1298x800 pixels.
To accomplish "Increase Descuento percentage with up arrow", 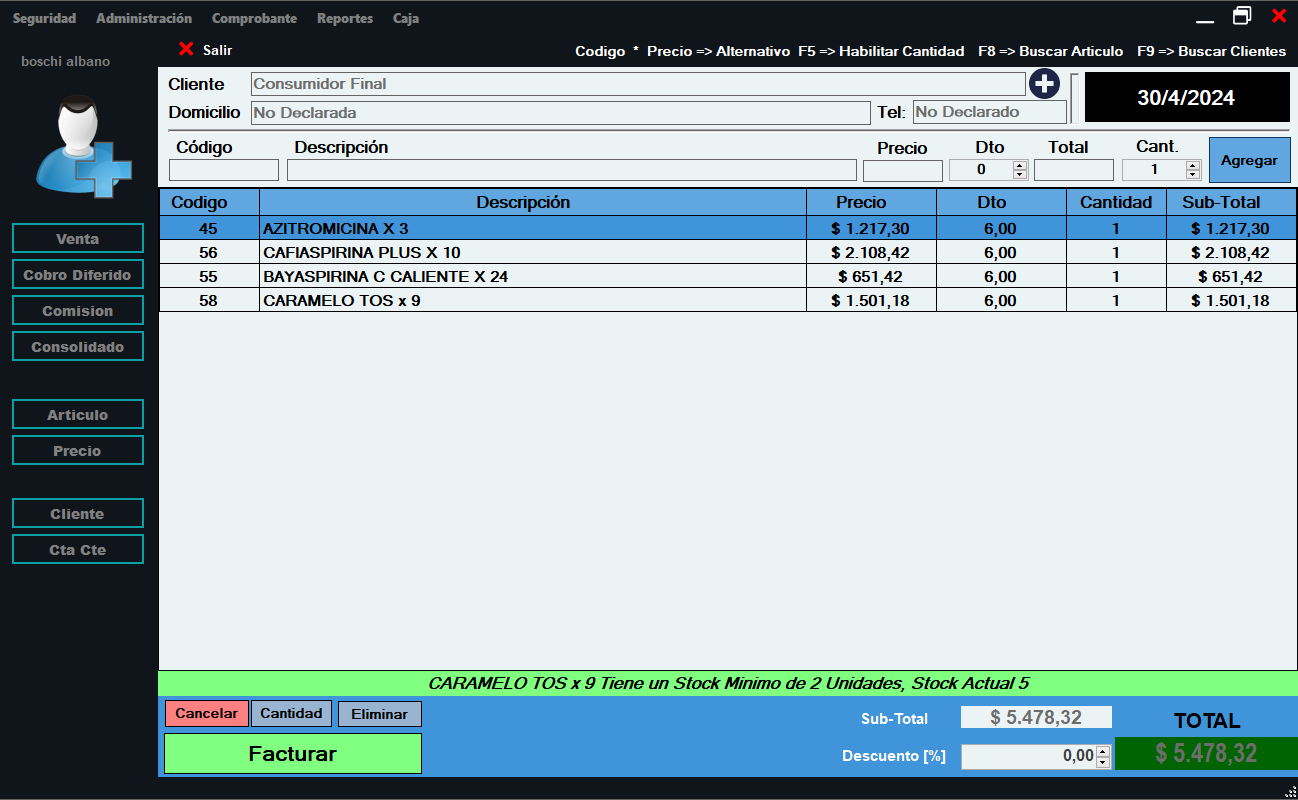I will tap(1103, 751).
